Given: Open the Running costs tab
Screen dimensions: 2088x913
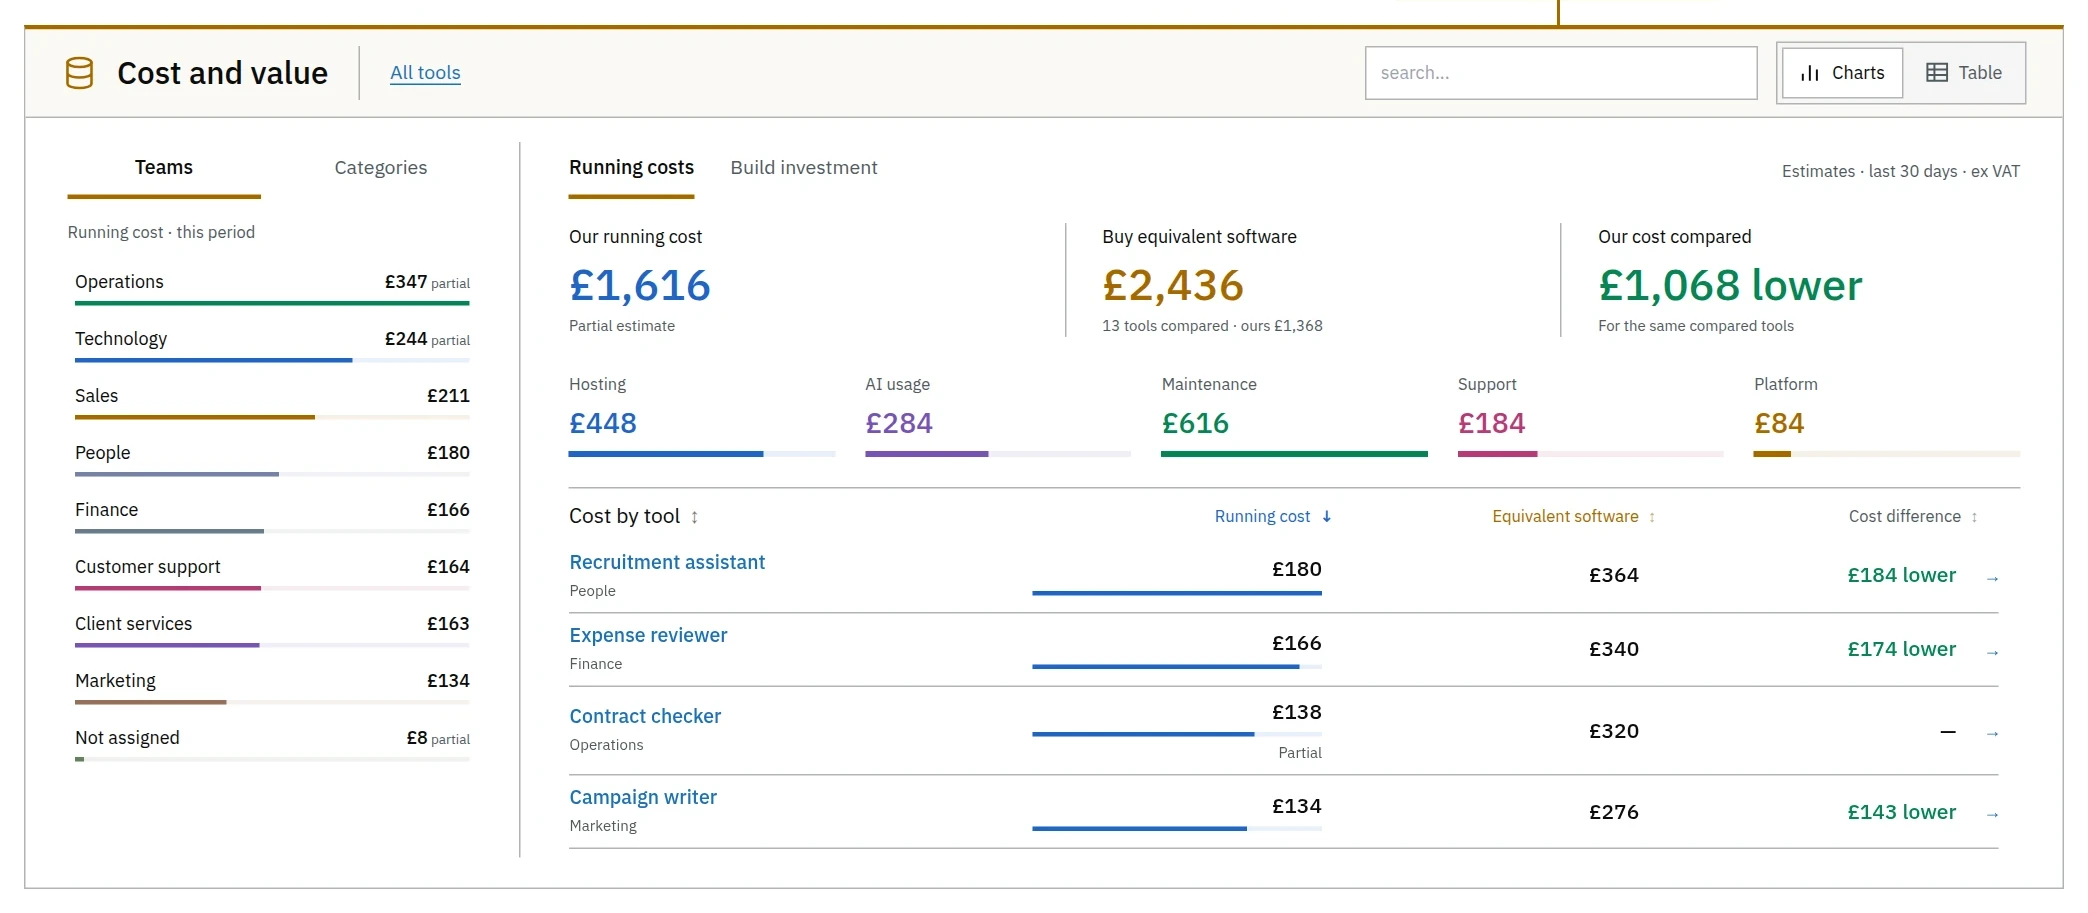Looking at the screenshot, I should click(631, 168).
